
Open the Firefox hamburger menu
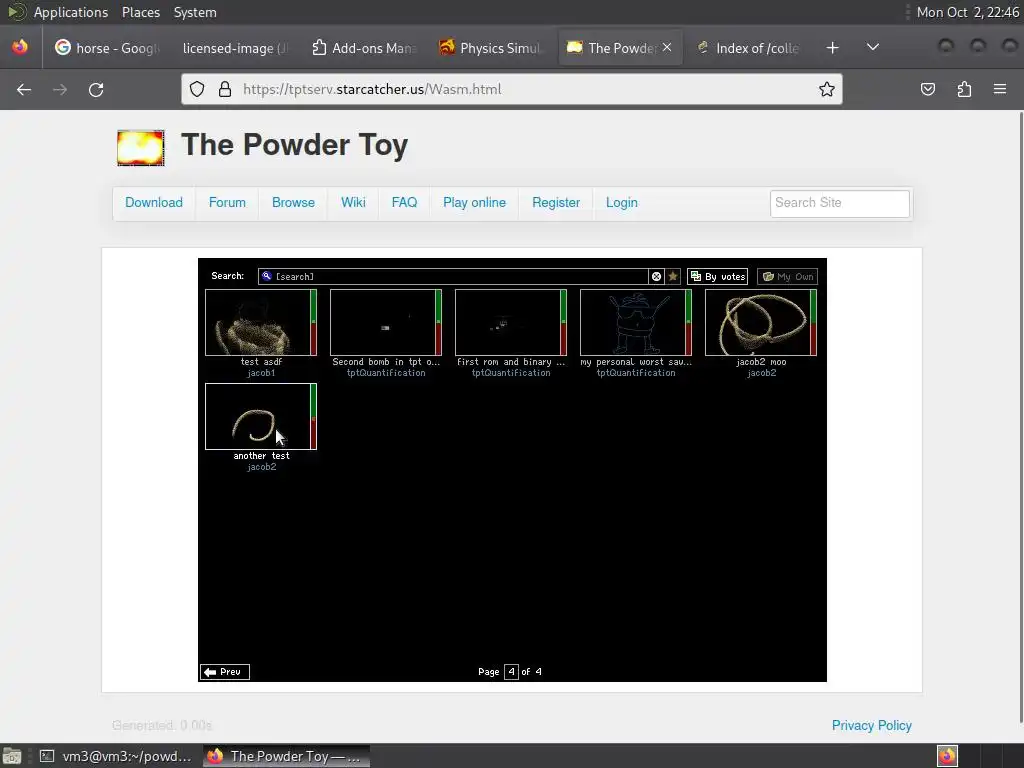coord(1000,89)
